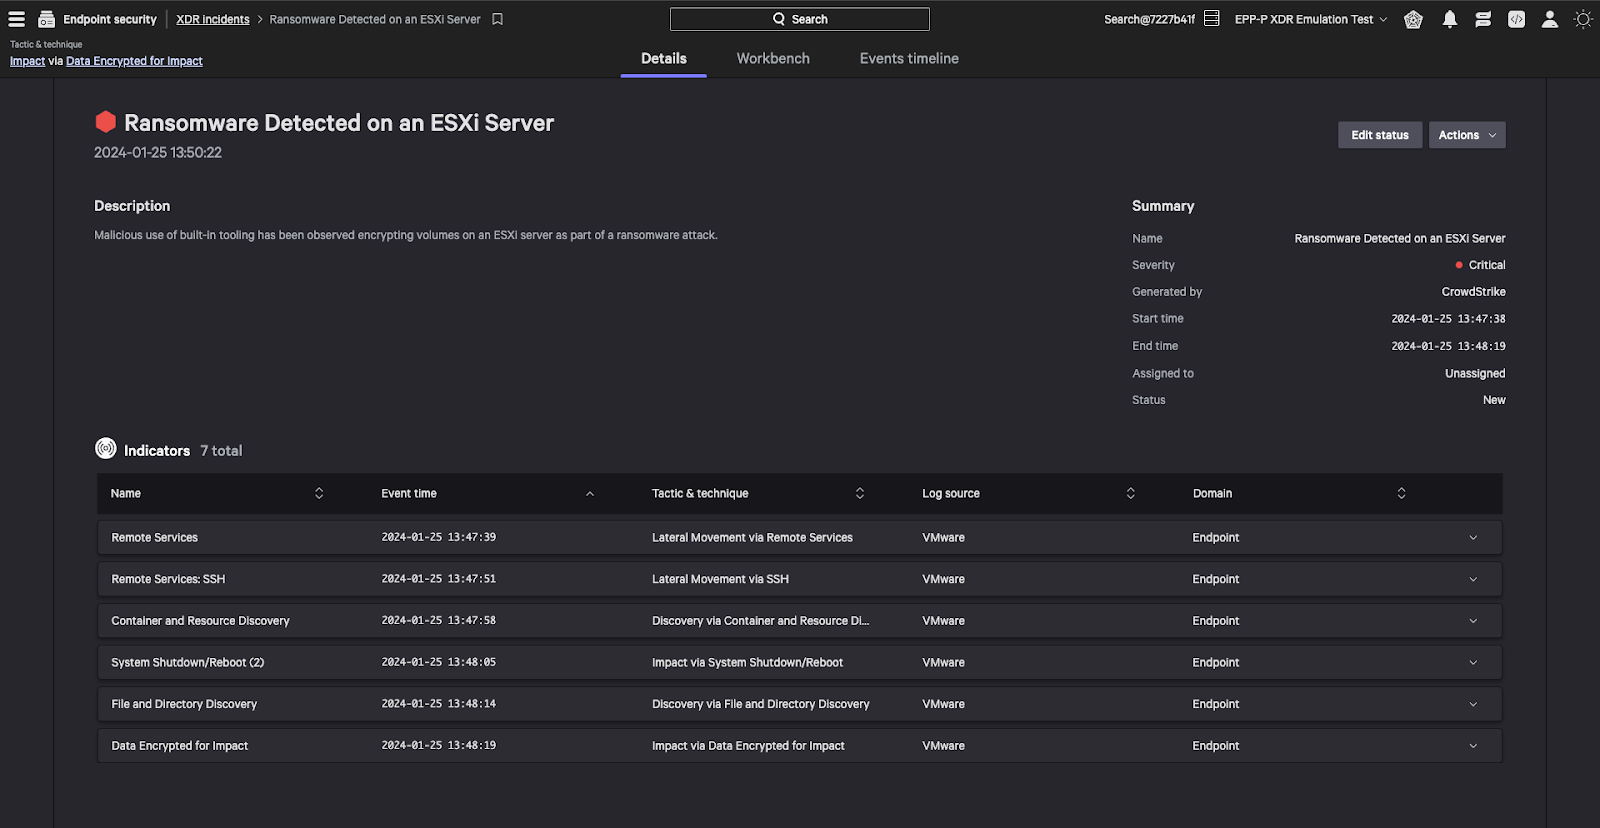1600x828 pixels.
Task: Click Search@7227b41f text in header
Action: [x=1149, y=19]
